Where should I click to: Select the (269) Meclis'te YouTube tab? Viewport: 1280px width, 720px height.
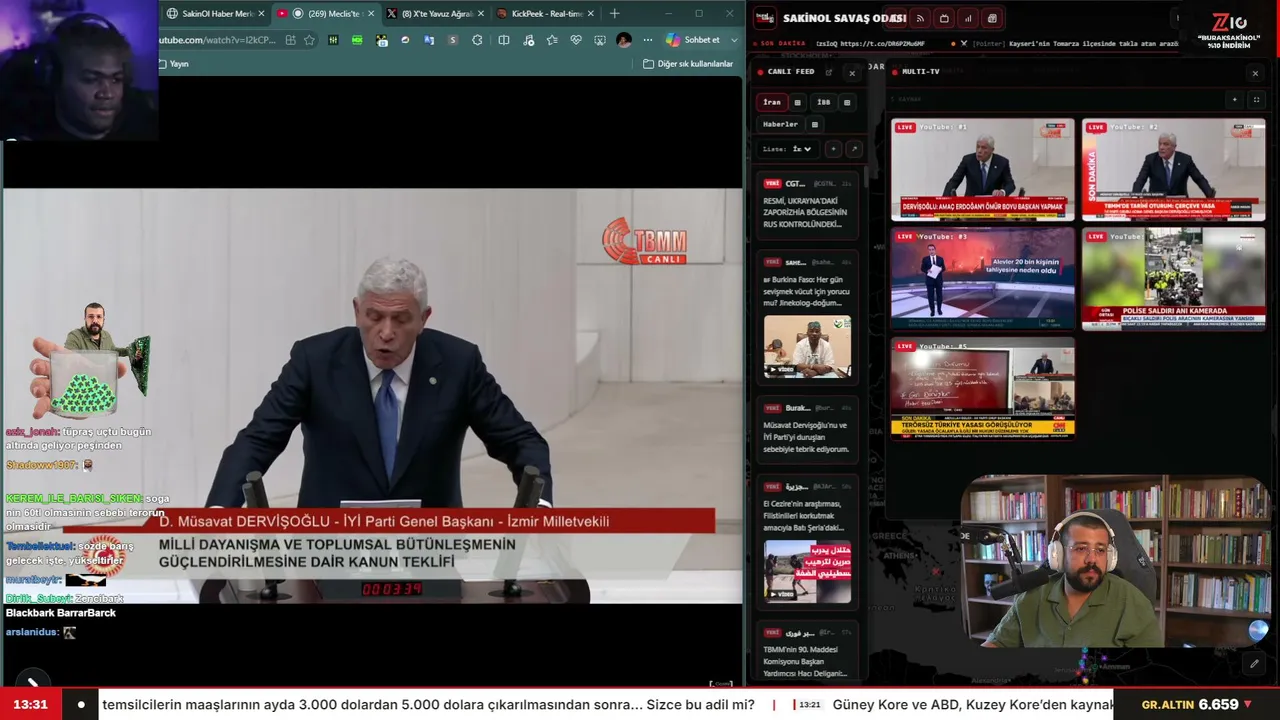tap(326, 14)
